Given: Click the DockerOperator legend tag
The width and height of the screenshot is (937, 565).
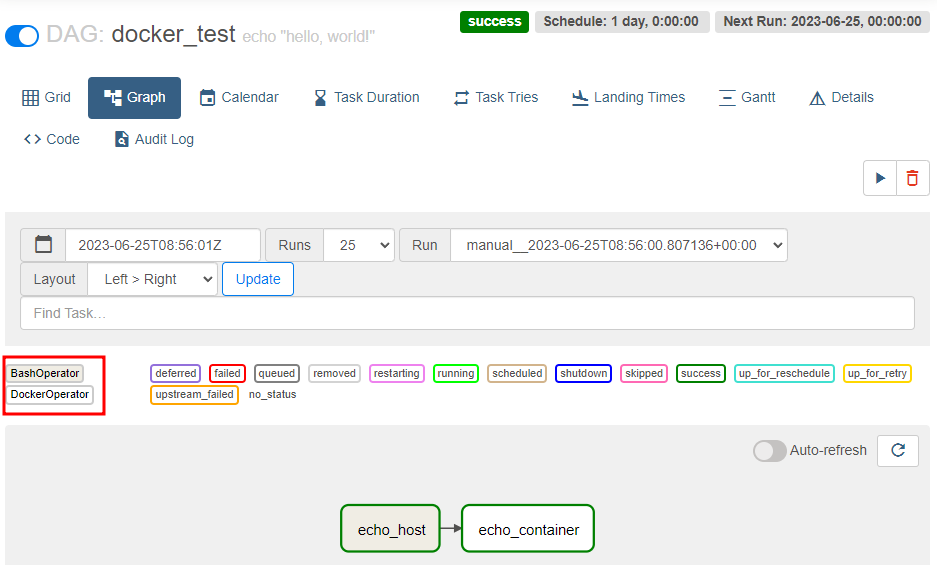Looking at the screenshot, I should tap(50, 395).
